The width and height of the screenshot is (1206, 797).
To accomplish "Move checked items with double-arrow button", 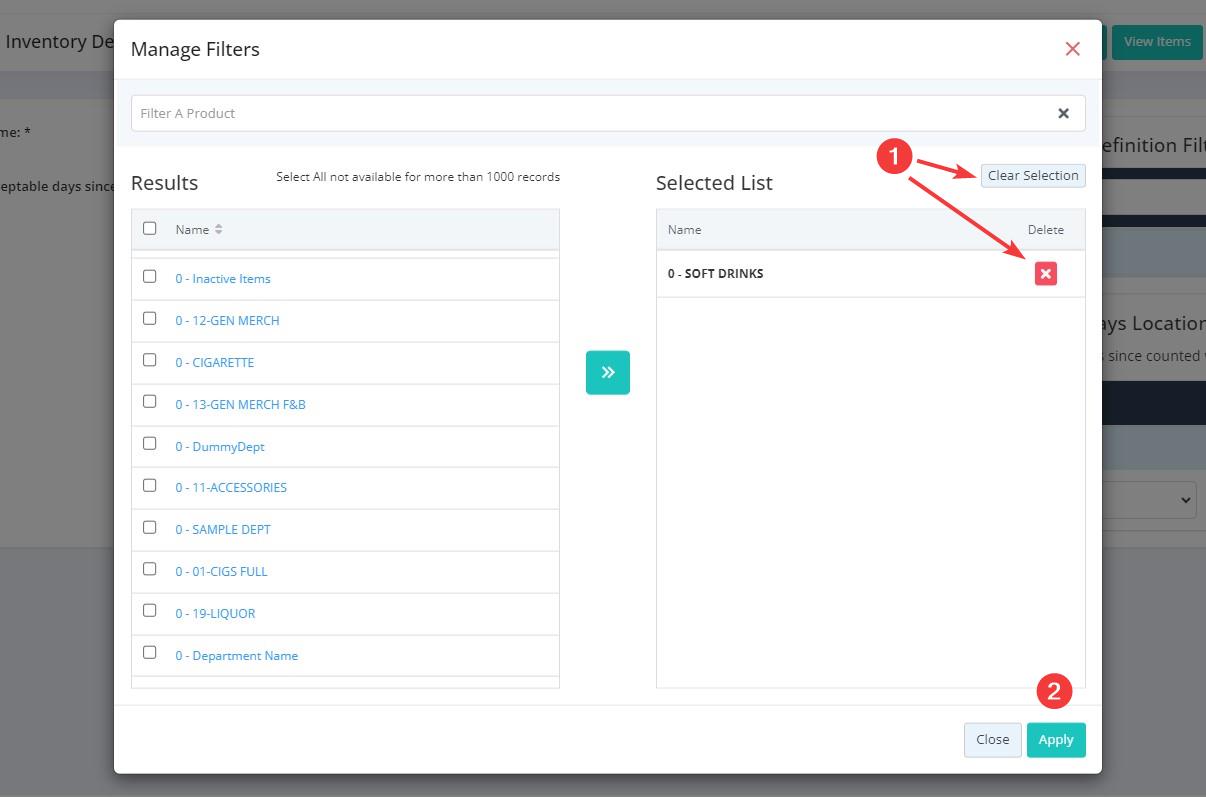I will (608, 372).
